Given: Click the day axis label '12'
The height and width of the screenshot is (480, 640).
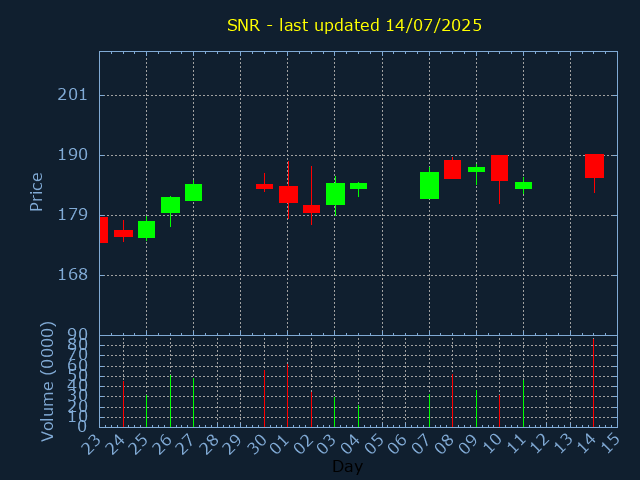Looking at the screenshot, I should point(539,444).
